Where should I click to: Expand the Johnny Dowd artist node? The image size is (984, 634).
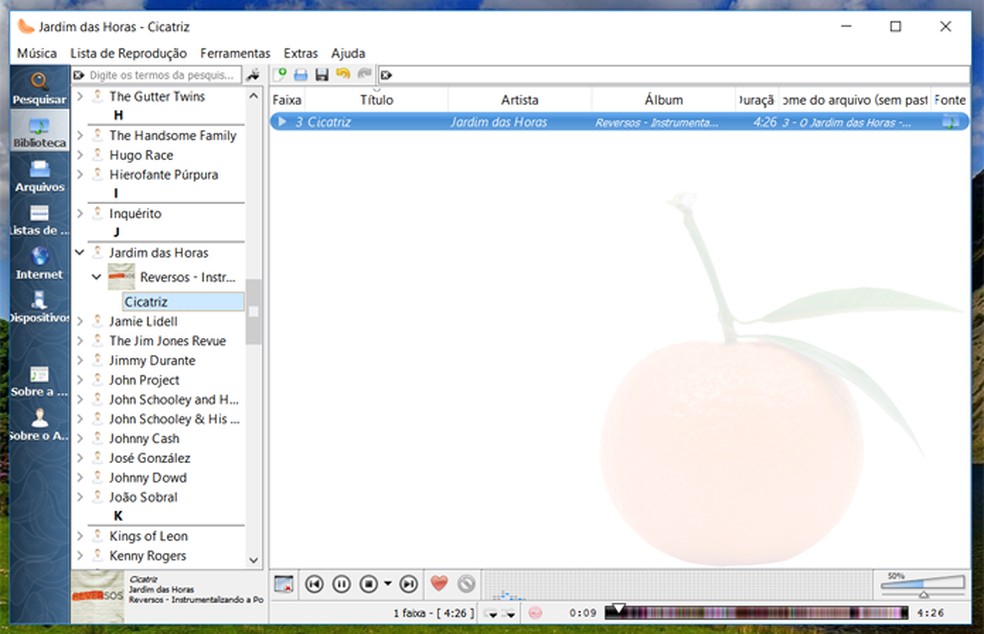tap(80, 477)
